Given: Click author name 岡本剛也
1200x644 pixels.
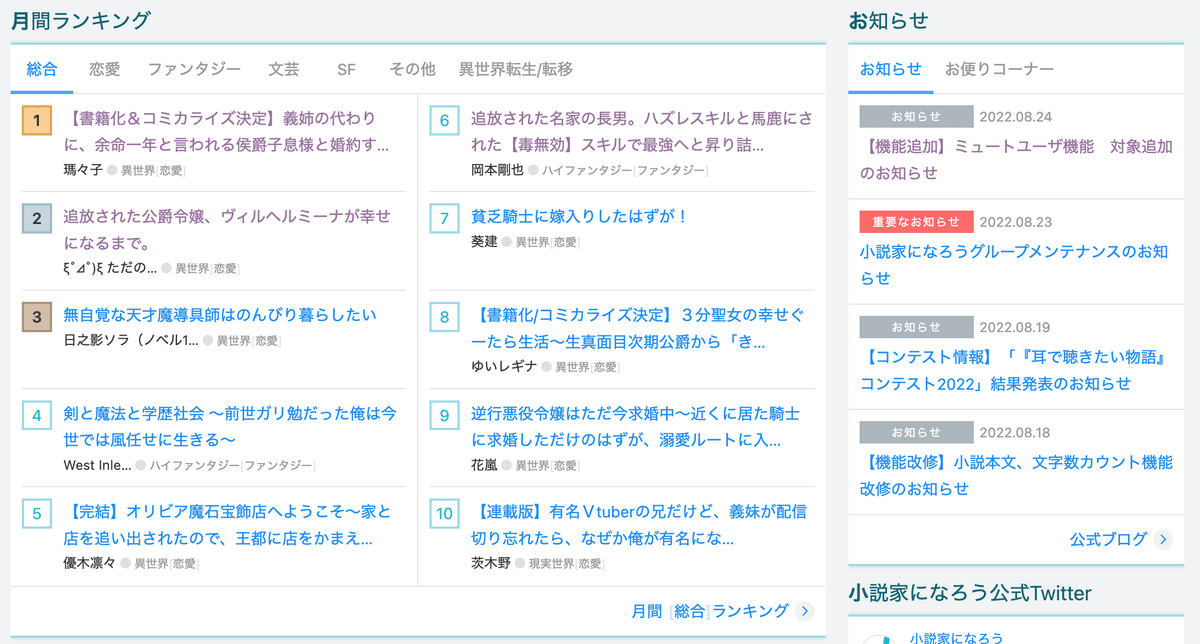Looking at the screenshot, I should click(497, 170).
